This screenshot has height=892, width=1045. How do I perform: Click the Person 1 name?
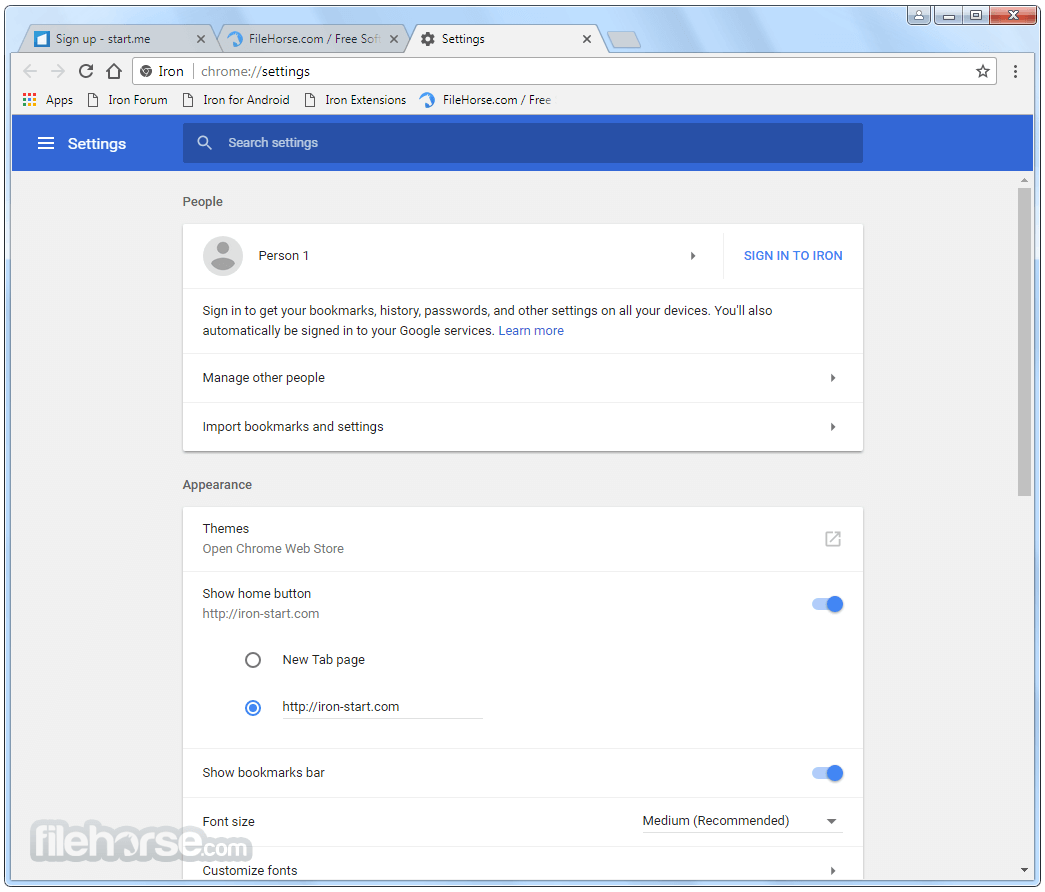284,256
